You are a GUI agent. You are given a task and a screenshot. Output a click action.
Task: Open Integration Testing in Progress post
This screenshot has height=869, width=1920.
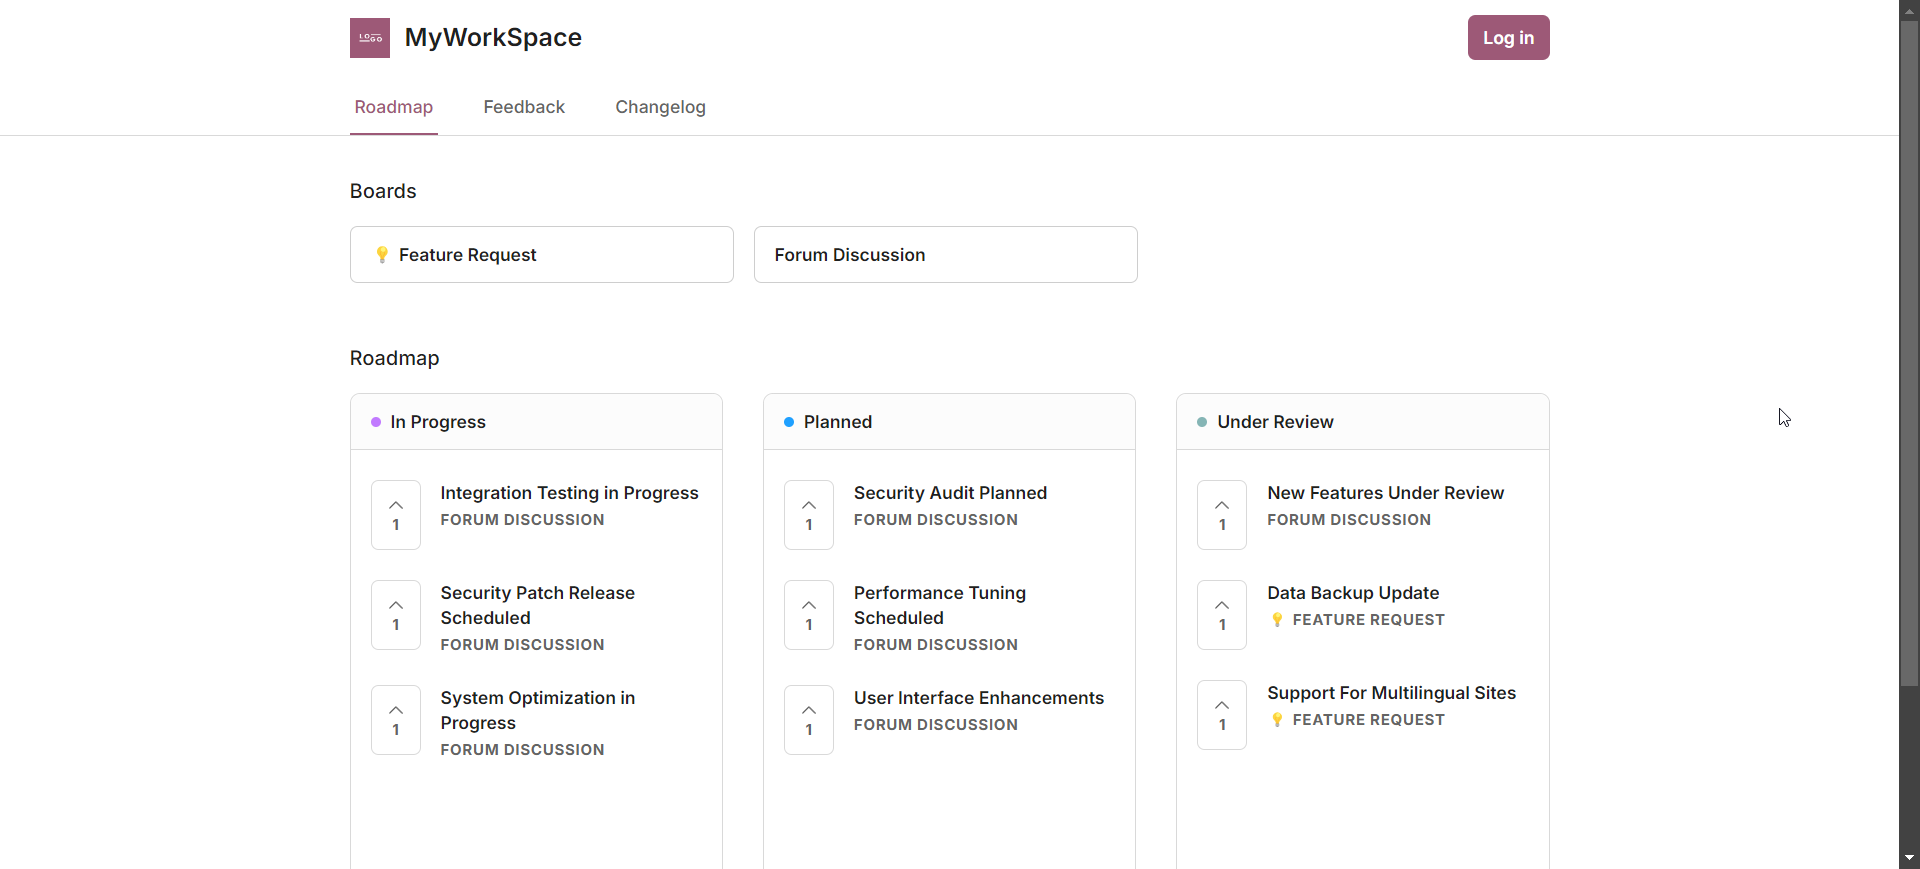570,493
